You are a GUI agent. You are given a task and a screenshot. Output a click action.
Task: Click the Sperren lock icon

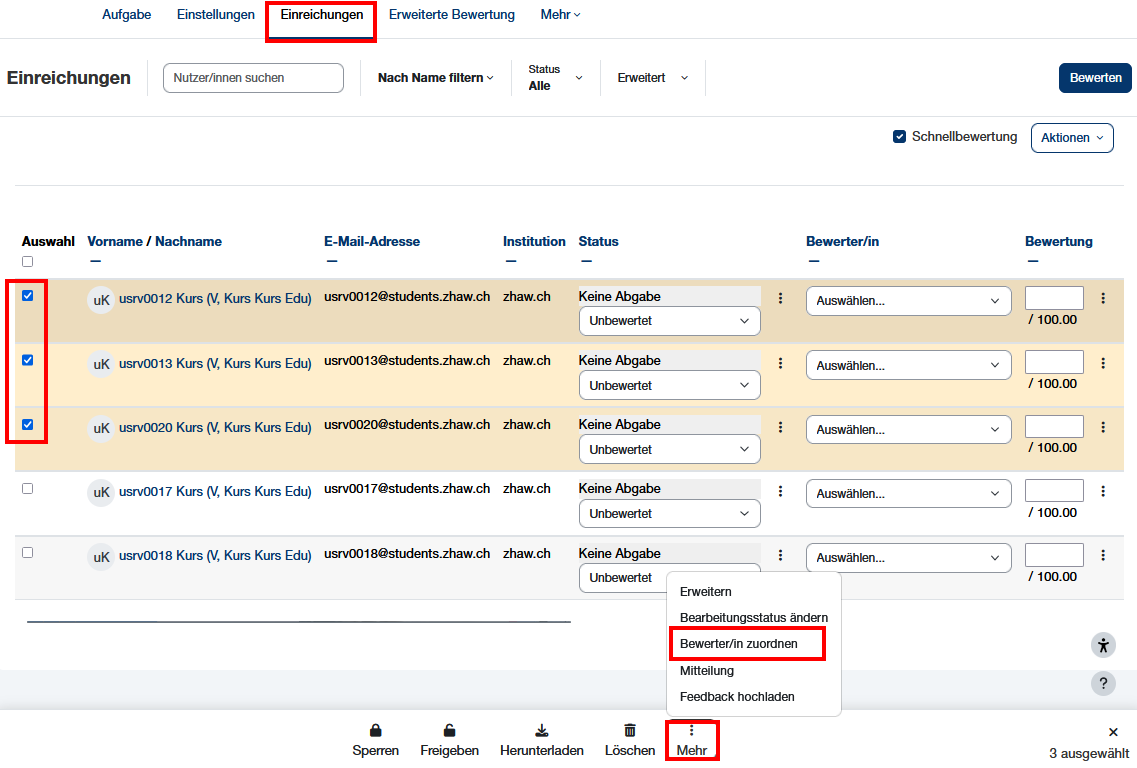(x=375, y=731)
